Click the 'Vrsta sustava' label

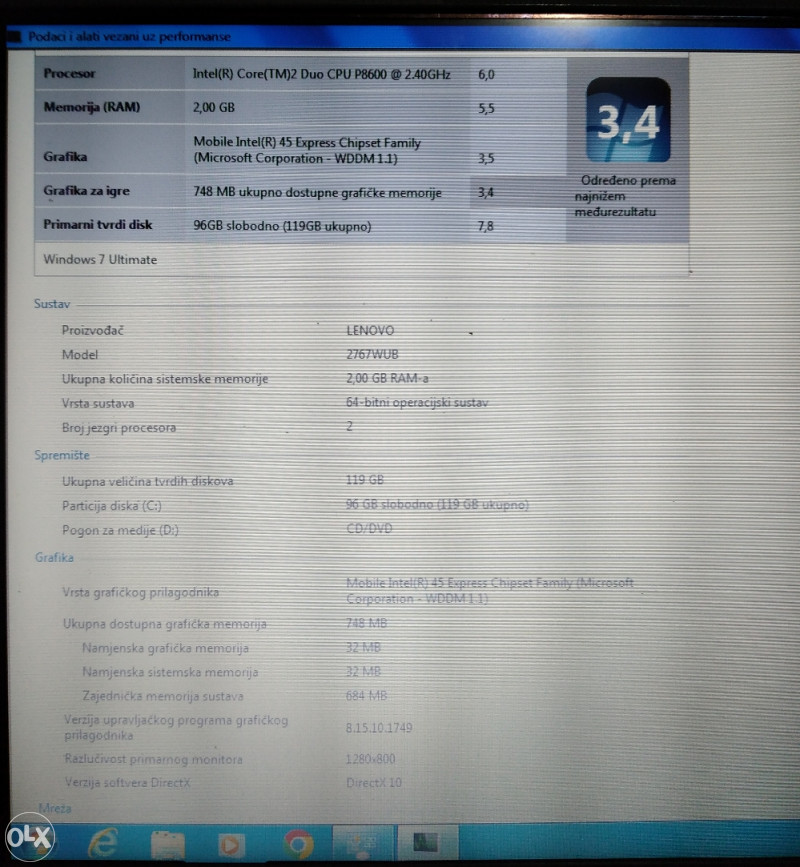click(98, 403)
